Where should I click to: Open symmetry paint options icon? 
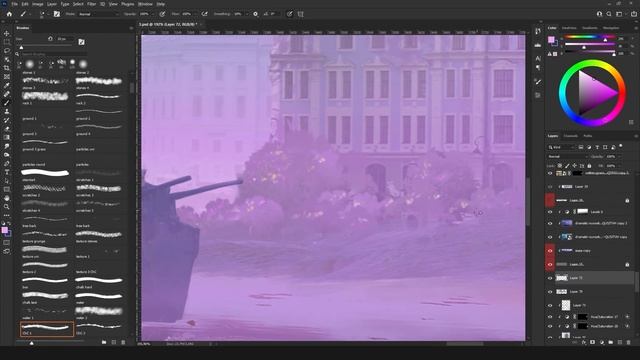301,14
